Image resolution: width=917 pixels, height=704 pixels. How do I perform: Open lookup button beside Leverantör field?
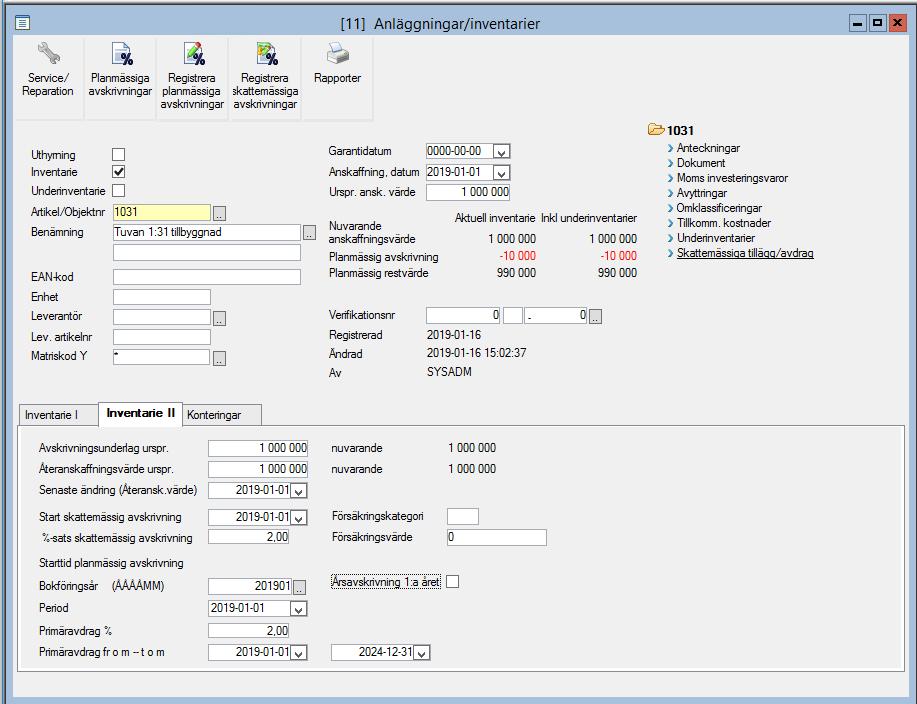coord(219,319)
